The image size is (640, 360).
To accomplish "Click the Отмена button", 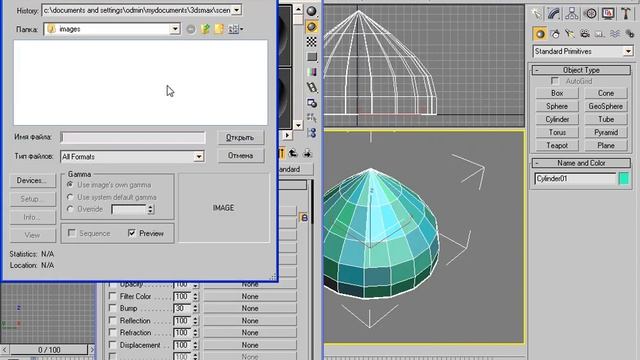I will pos(240,156).
